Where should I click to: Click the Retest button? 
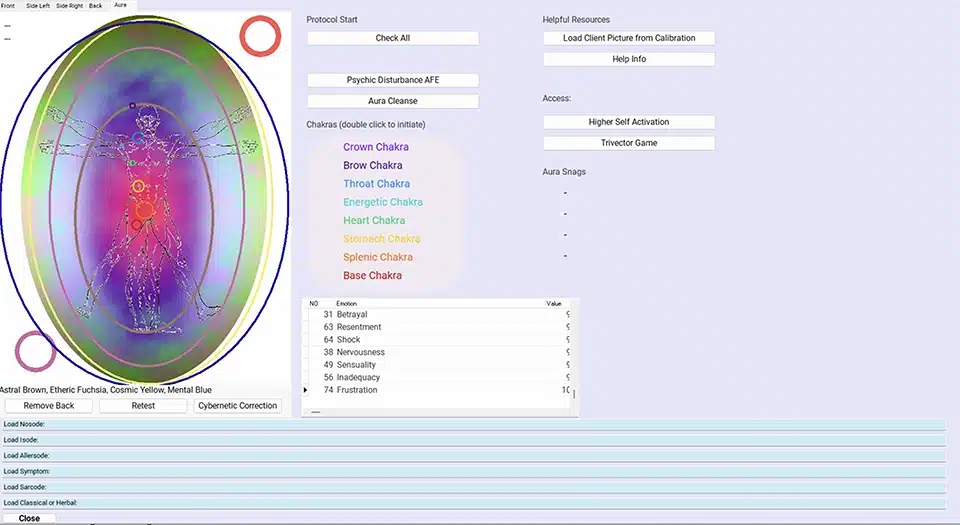(x=143, y=406)
